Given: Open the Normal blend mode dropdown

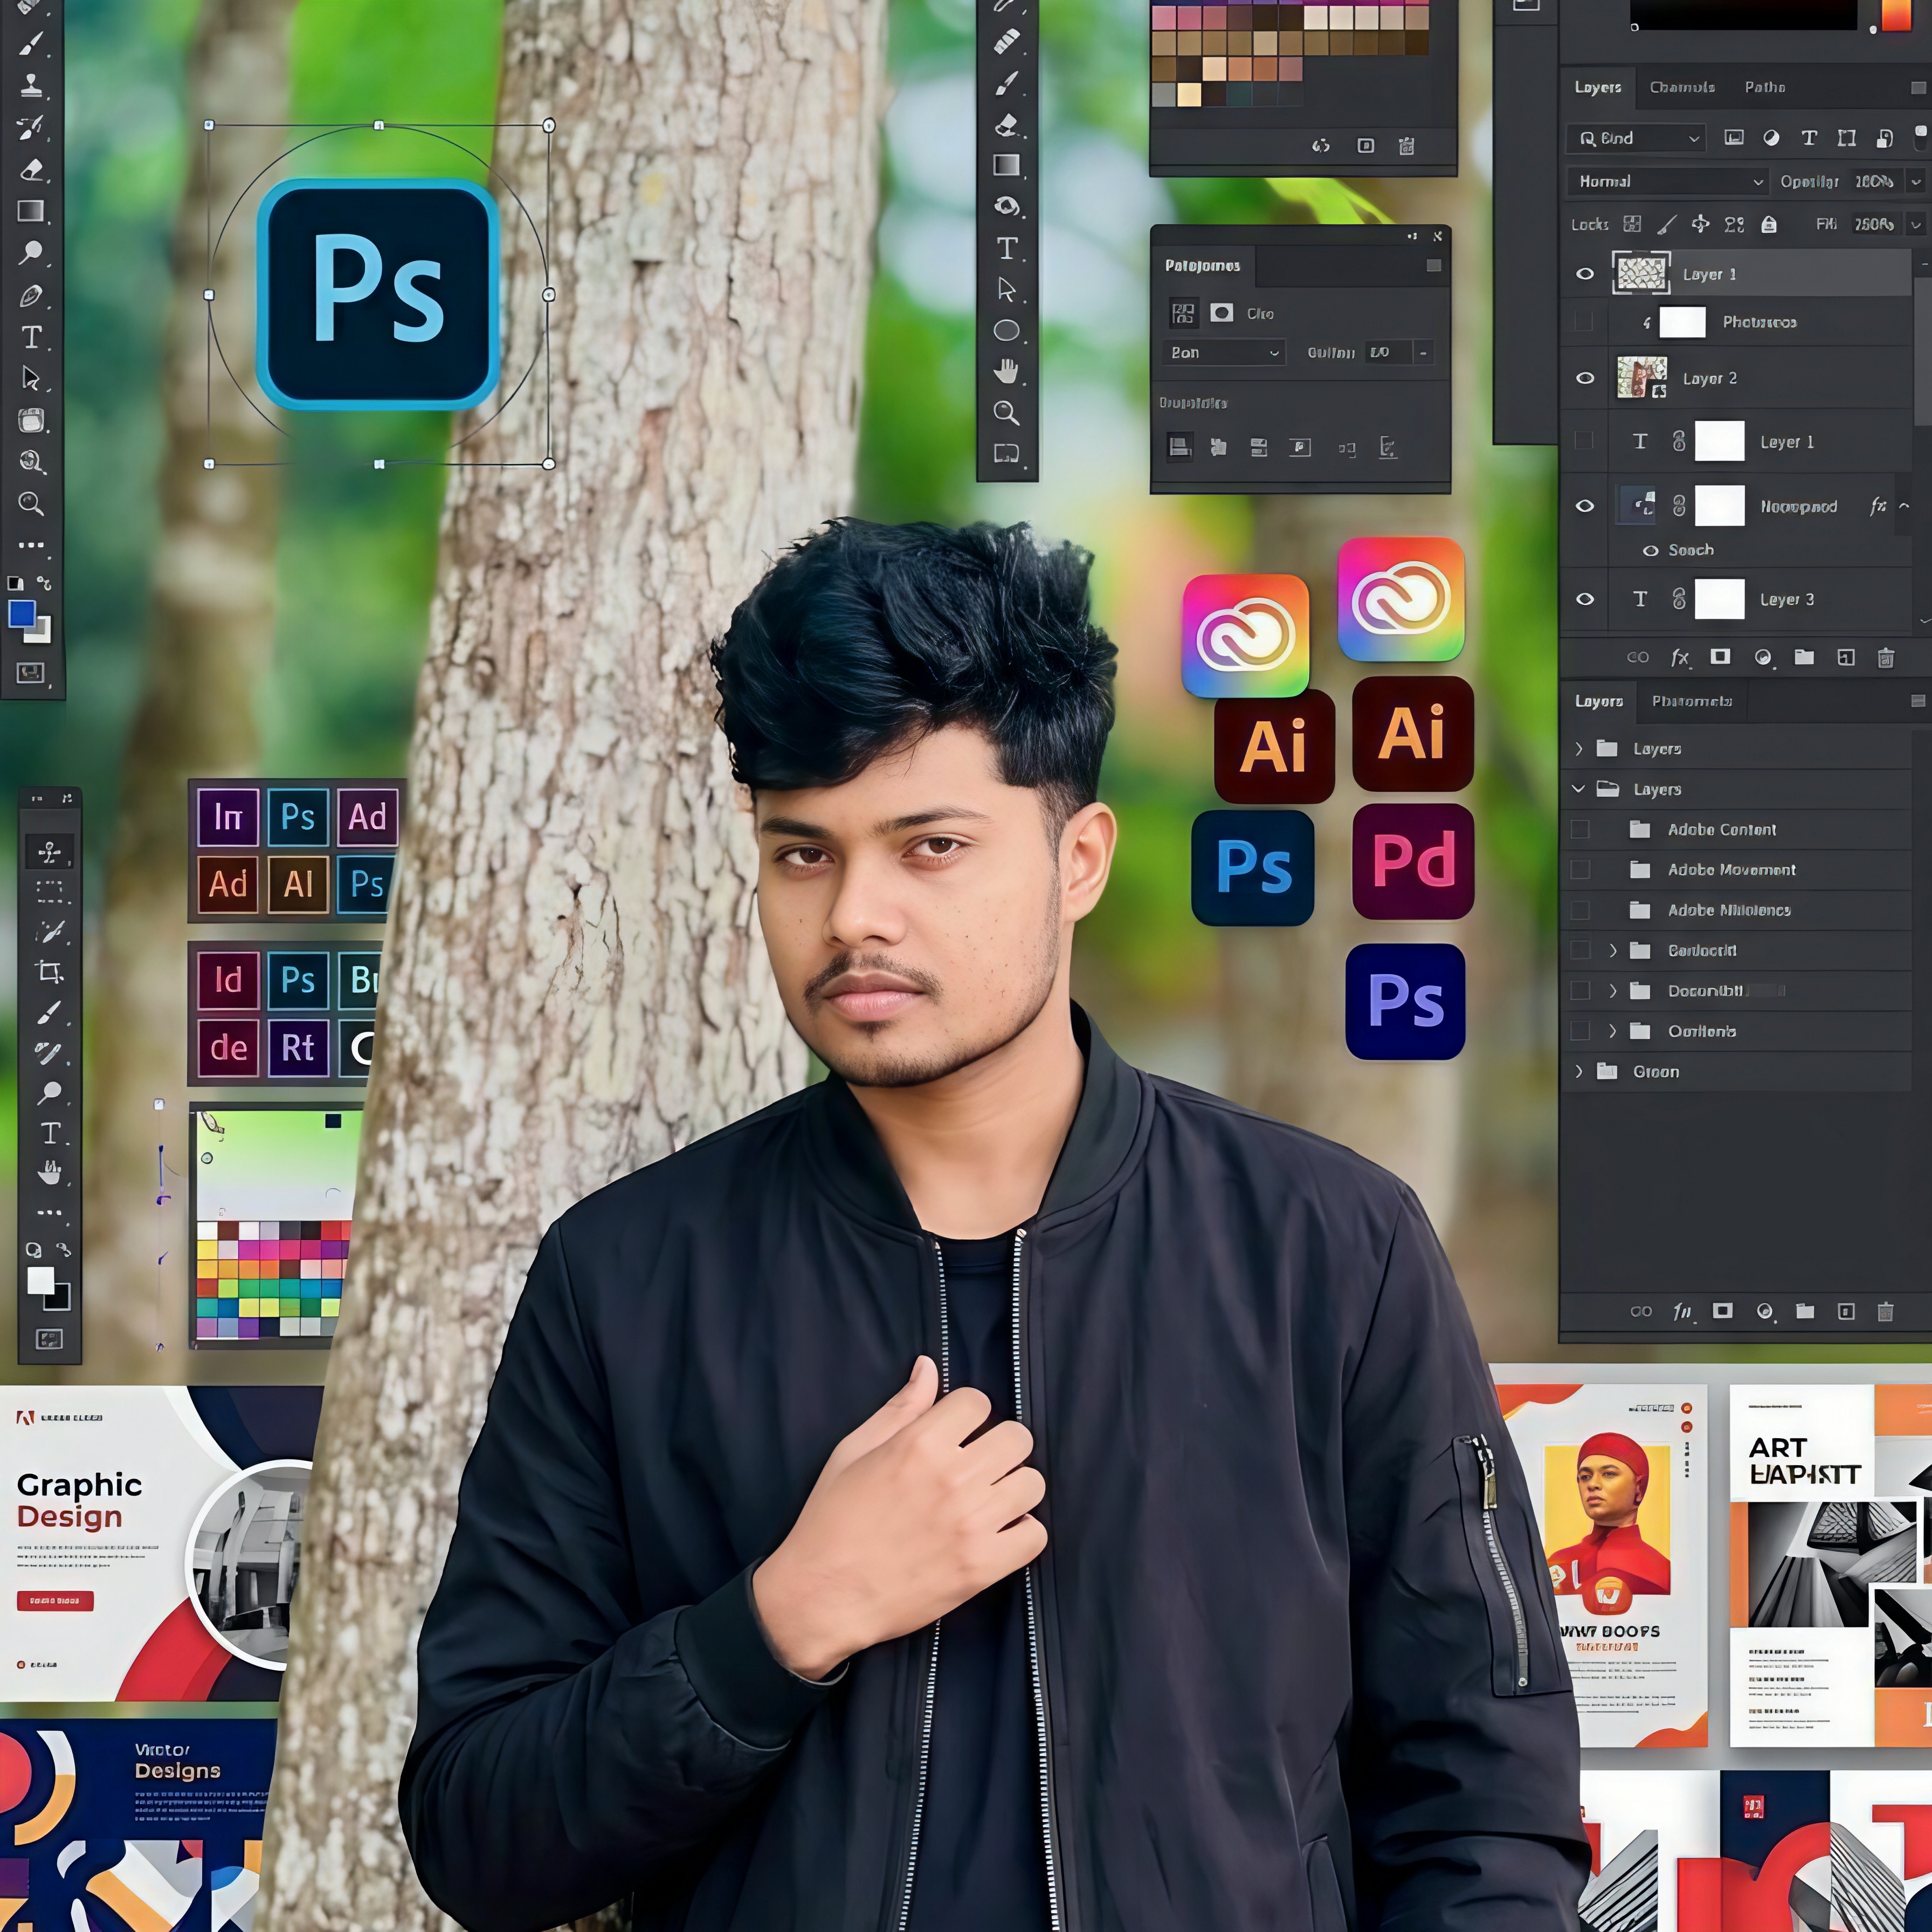Looking at the screenshot, I should 1668,181.
